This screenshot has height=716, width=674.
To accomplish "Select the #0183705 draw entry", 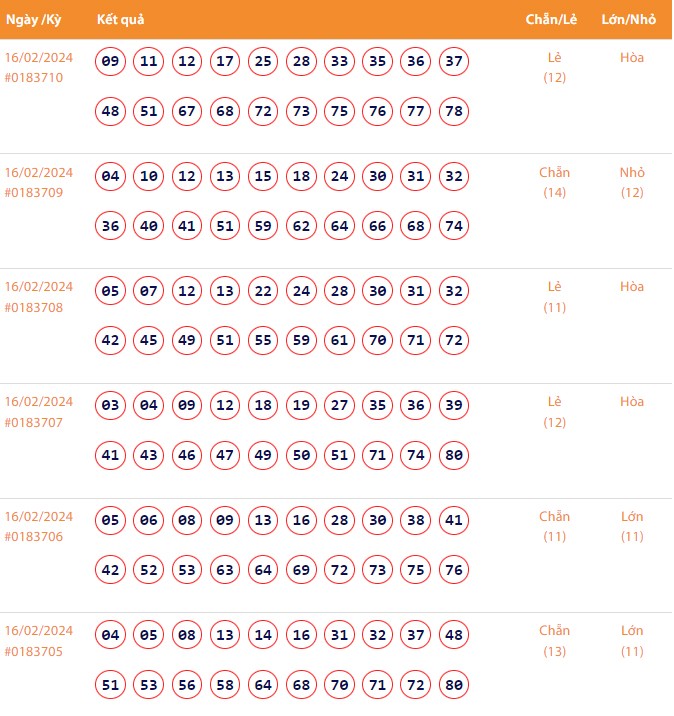I will pyautogui.click(x=34, y=652).
